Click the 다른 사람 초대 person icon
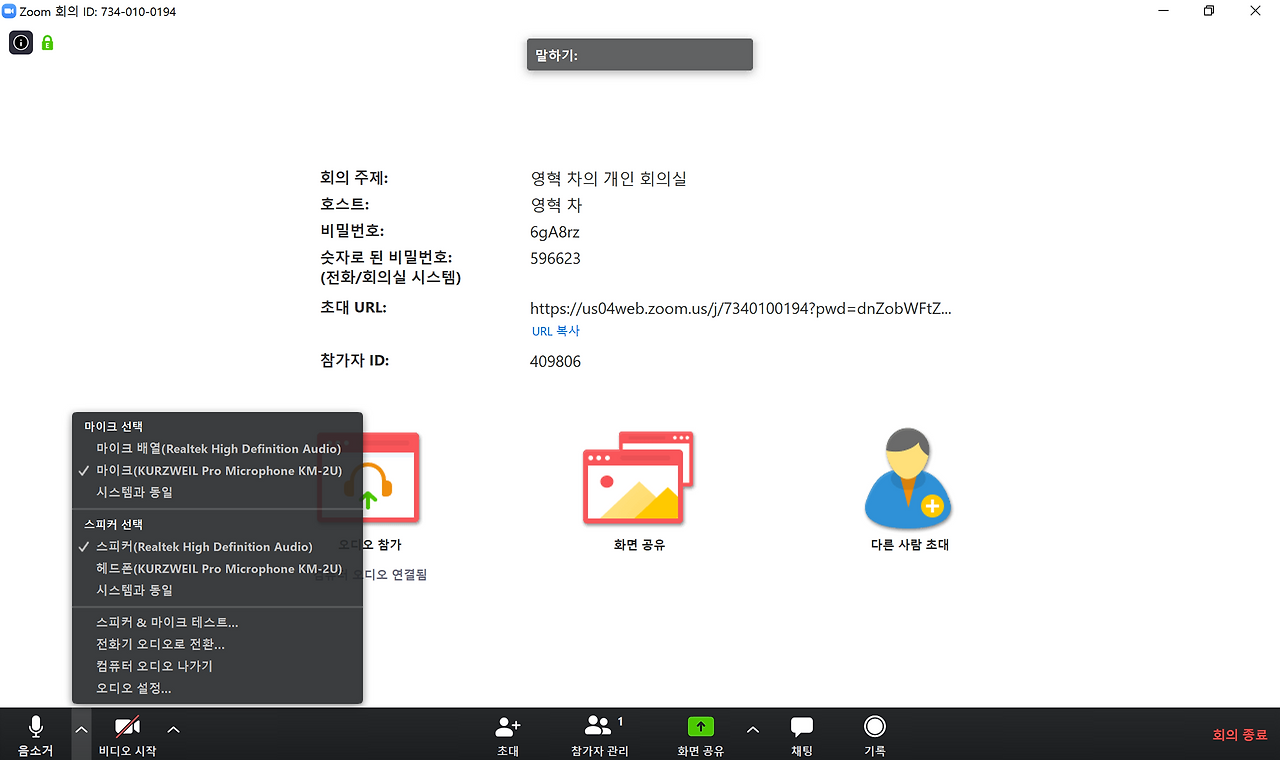This screenshot has height=760, width=1280. pyautogui.click(x=908, y=478)
